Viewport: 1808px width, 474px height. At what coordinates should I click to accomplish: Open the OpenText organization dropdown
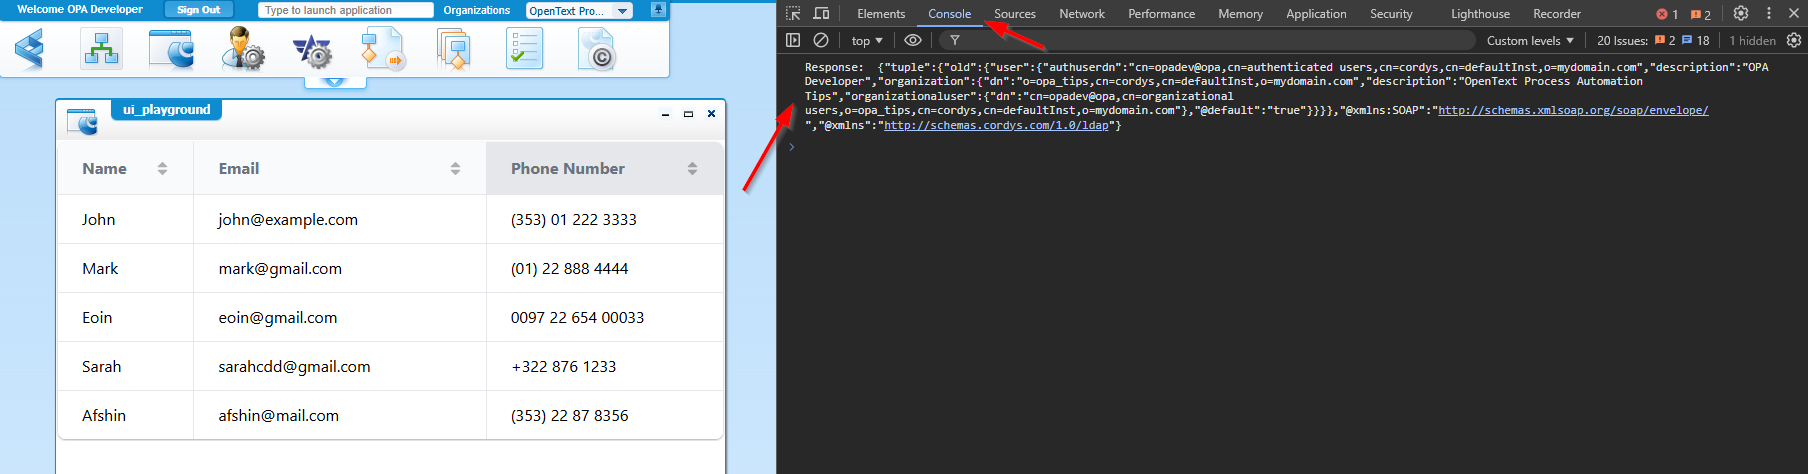[580, 11]
